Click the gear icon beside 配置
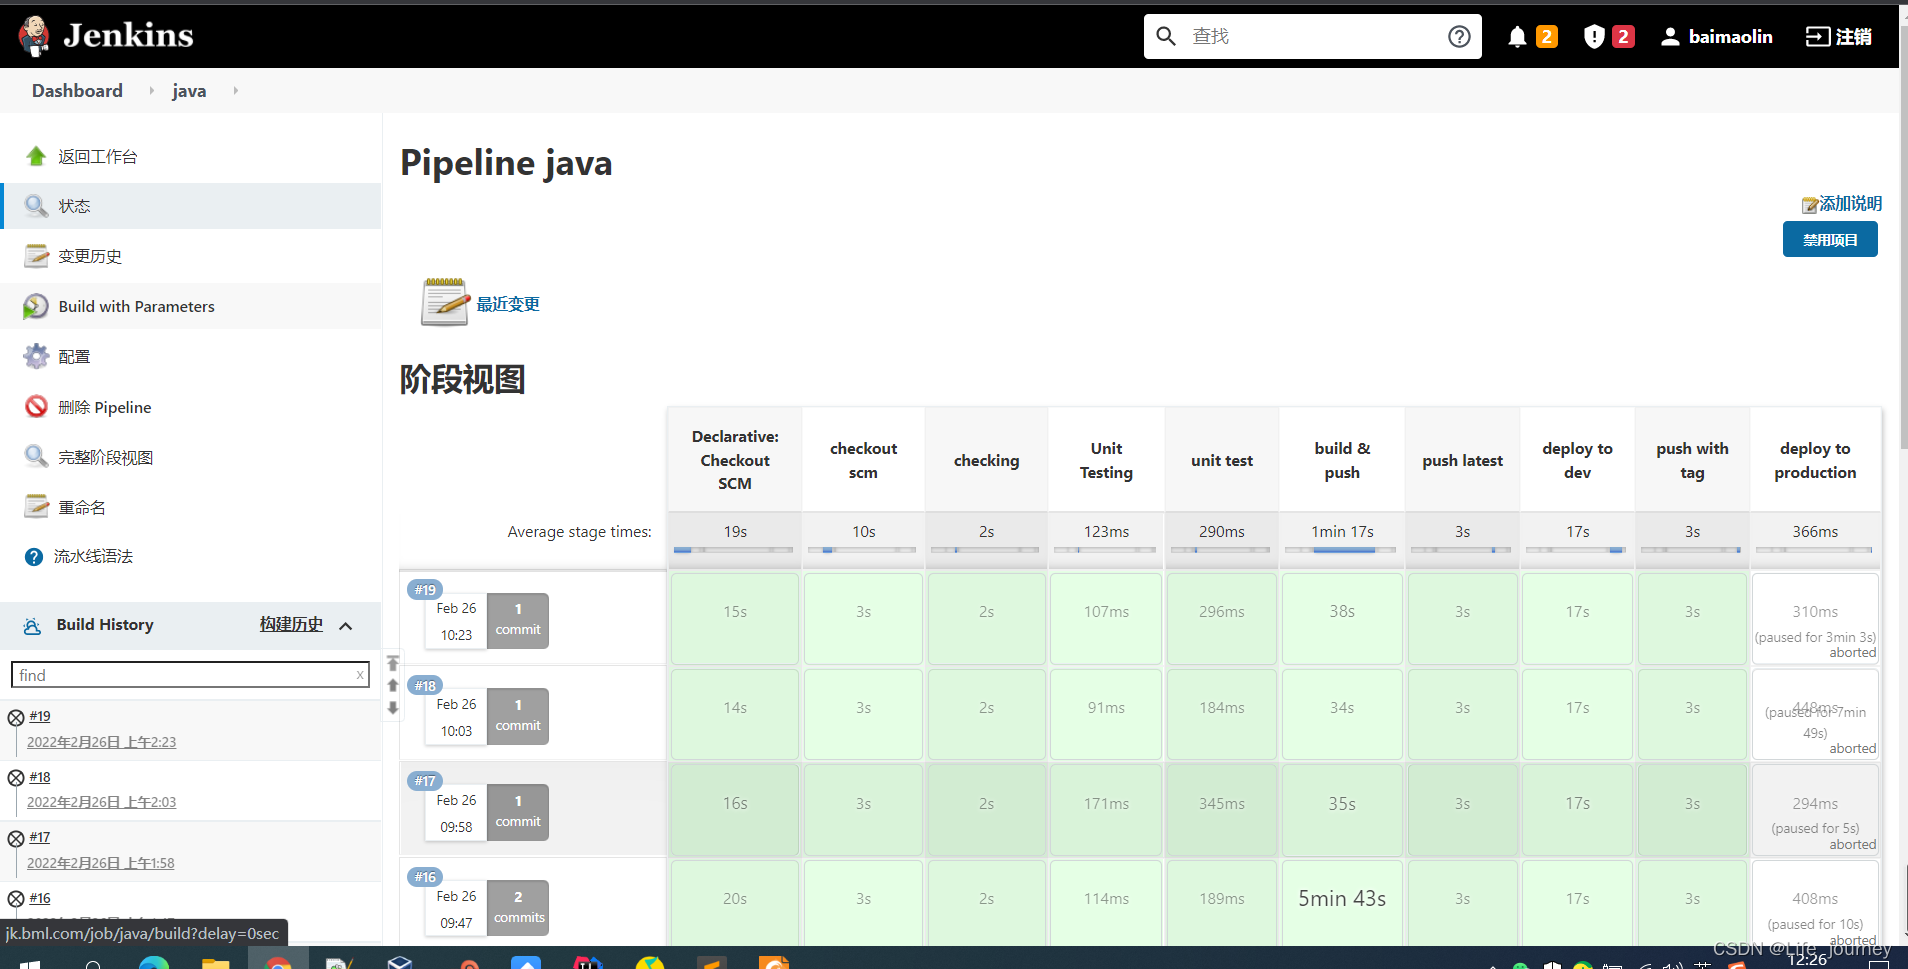 point(36,356)
